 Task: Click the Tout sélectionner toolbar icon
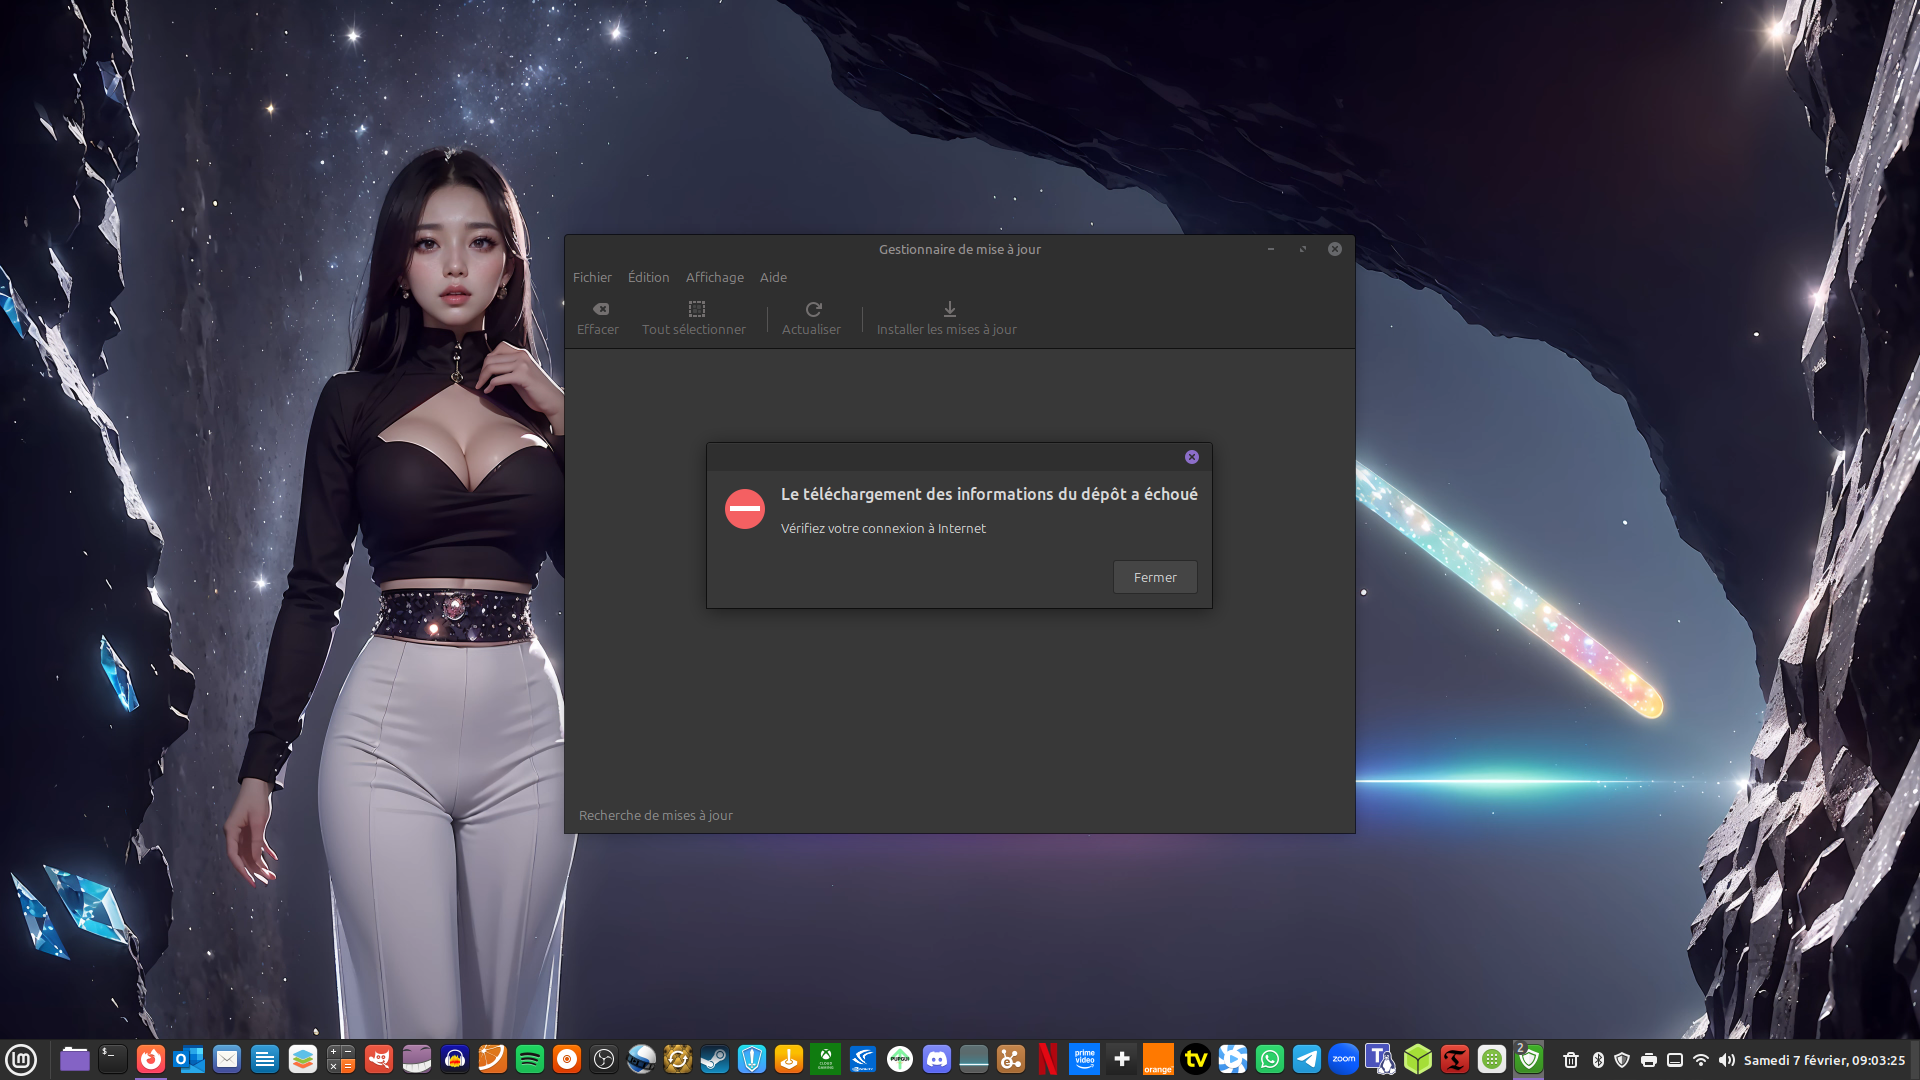[x=696, y=310]
